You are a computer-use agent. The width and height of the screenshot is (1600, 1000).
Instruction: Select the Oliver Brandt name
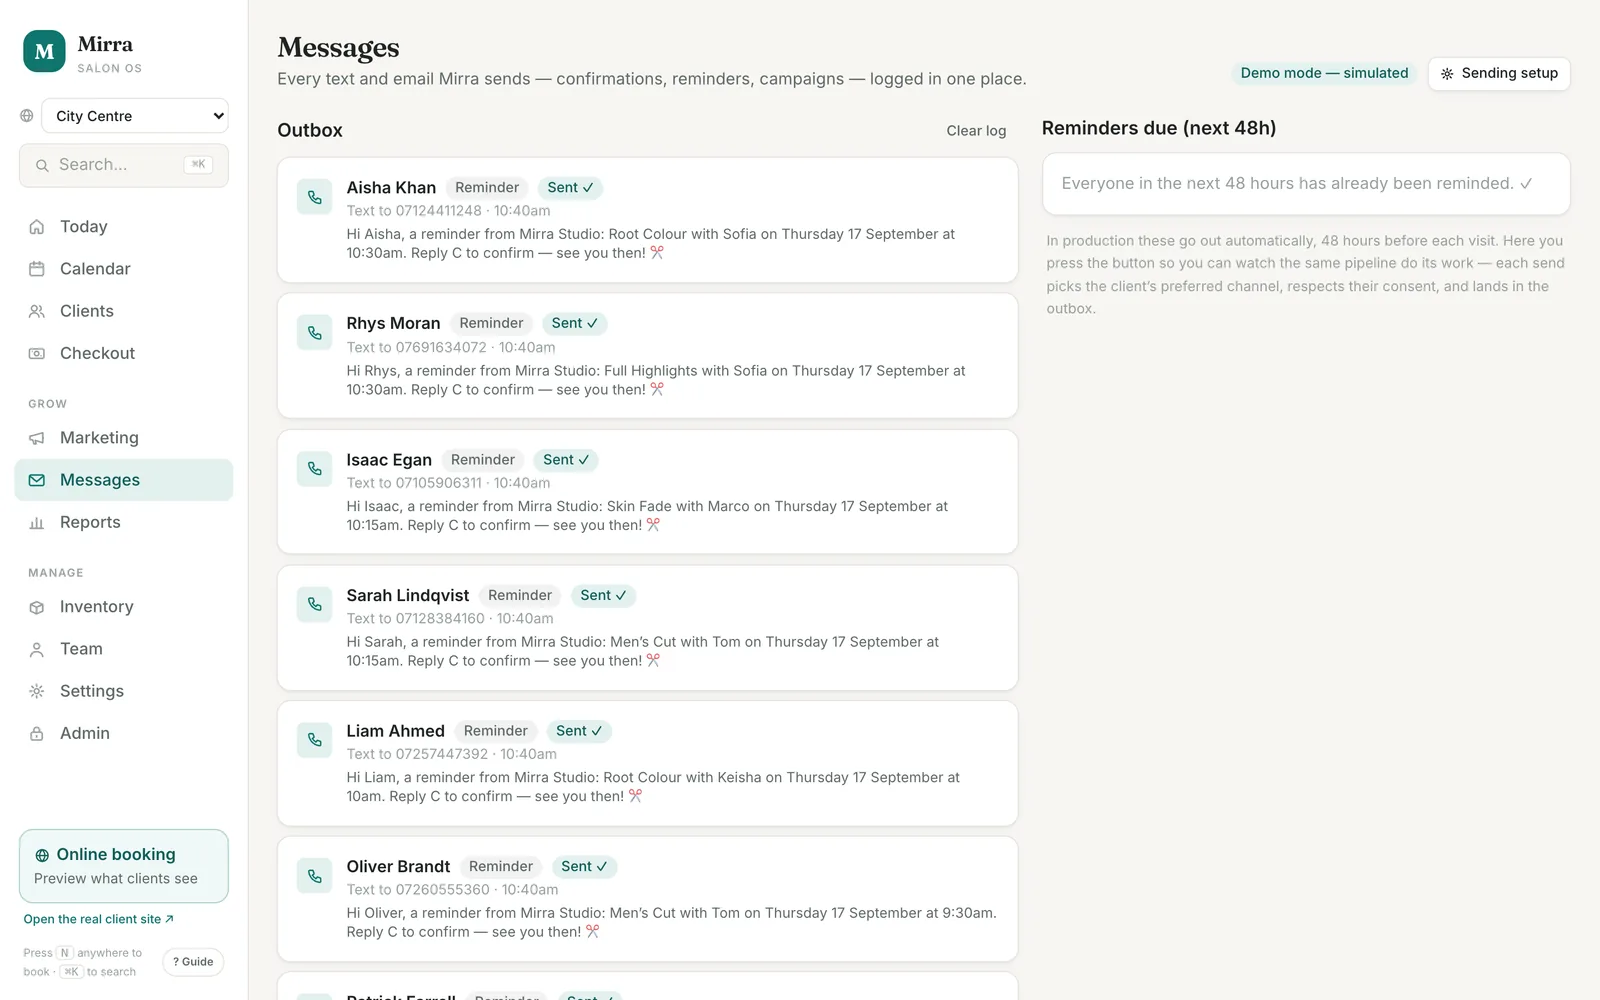[x=398, y=867]
